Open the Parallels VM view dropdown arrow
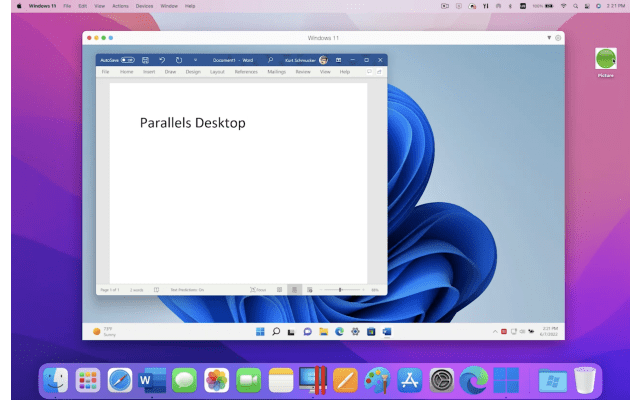The width and height of the screenshot is (640, 400). coord(549,38)
